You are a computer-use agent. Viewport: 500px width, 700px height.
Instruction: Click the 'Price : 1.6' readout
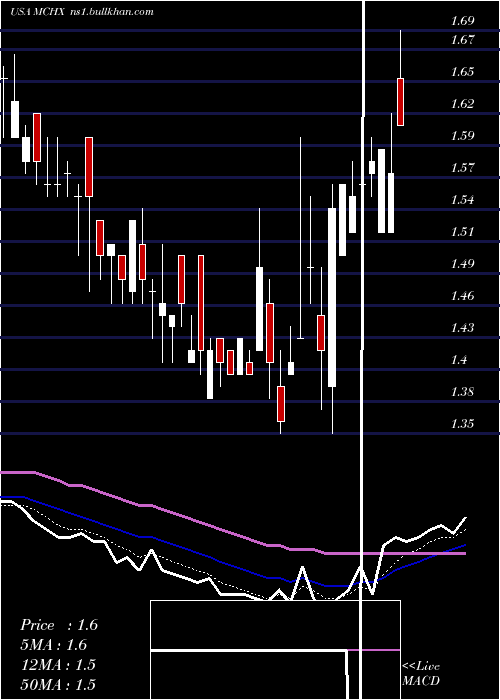click(58, 625)
